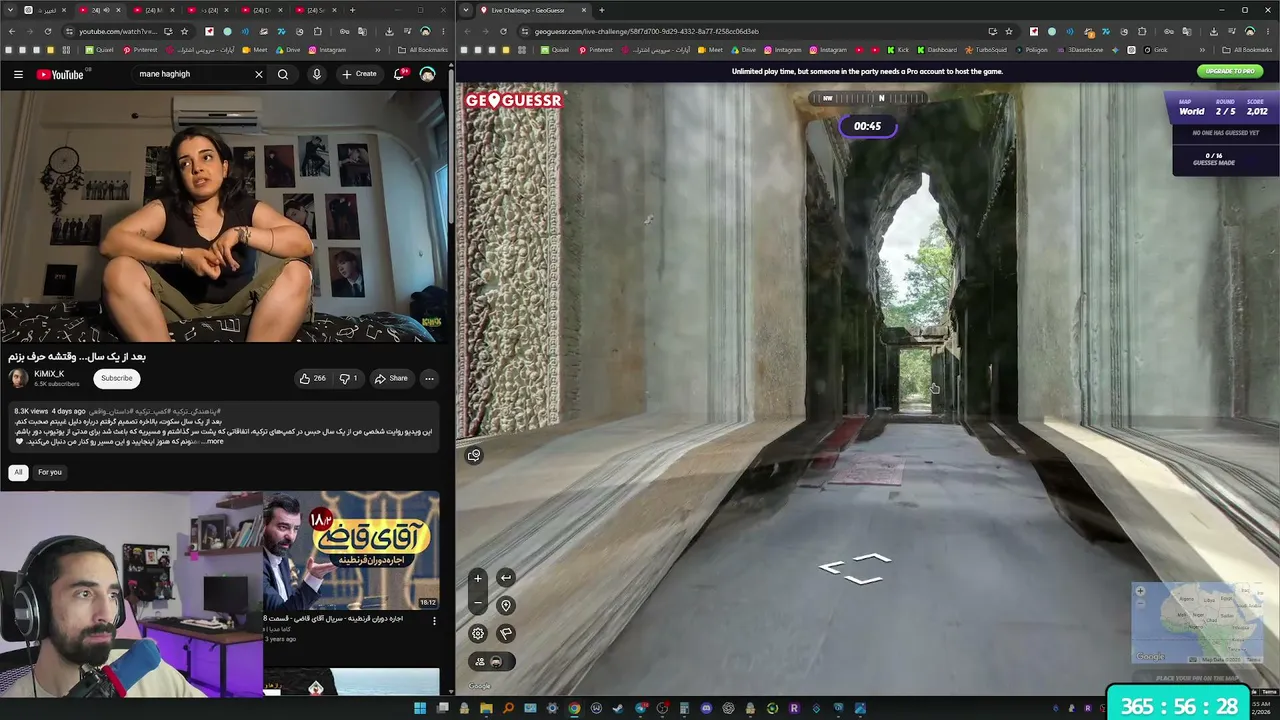Screen dimensions: 1280x720
Task: Zoom in on the GeoGuessr guess minimap
Action: pyautogui.click(x=1140, y=591)
